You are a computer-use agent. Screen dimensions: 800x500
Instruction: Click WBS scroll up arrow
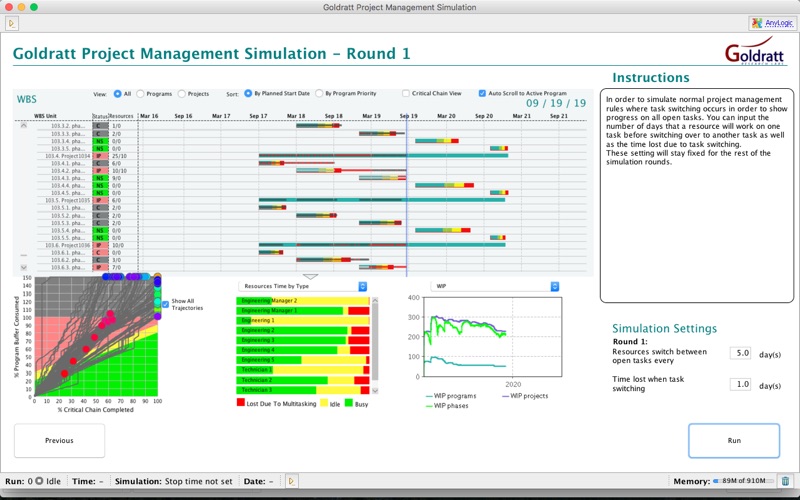coord(23,125)
